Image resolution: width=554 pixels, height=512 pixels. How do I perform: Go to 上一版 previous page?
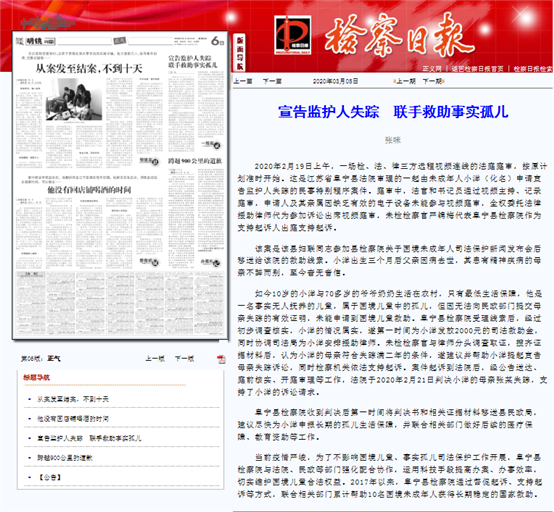pos(155,359)
